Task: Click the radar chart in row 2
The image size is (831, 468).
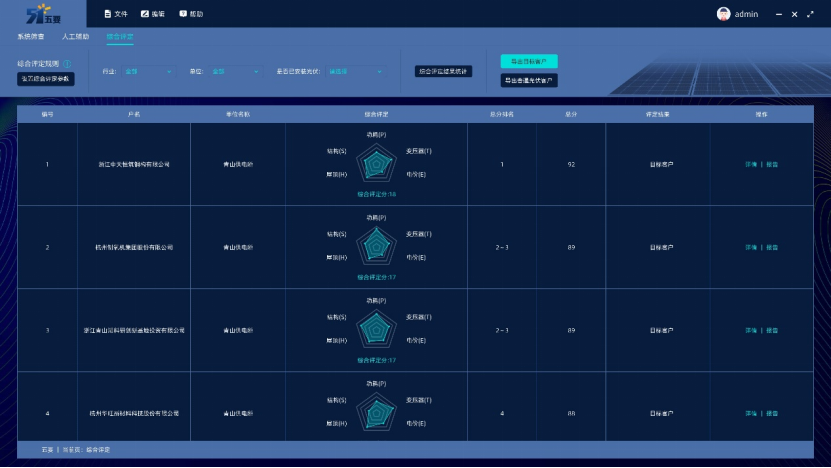Action: point(376,246)
